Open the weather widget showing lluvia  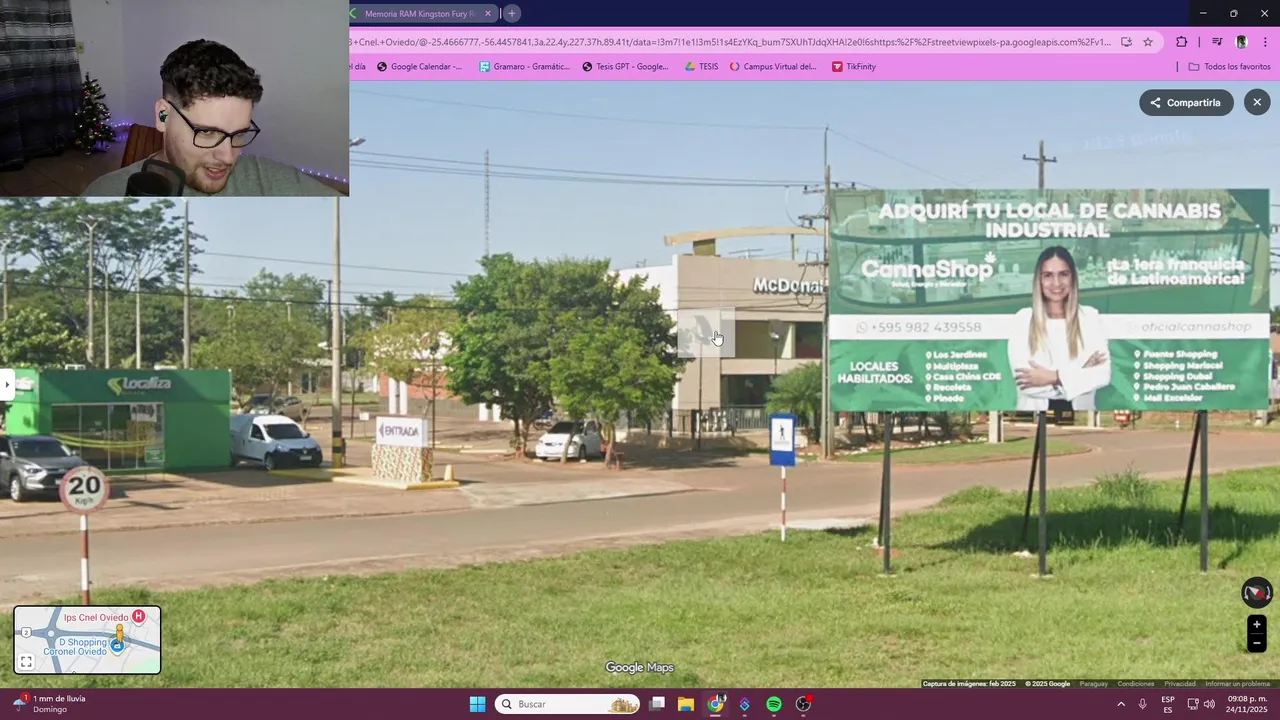tap(50, 704)
